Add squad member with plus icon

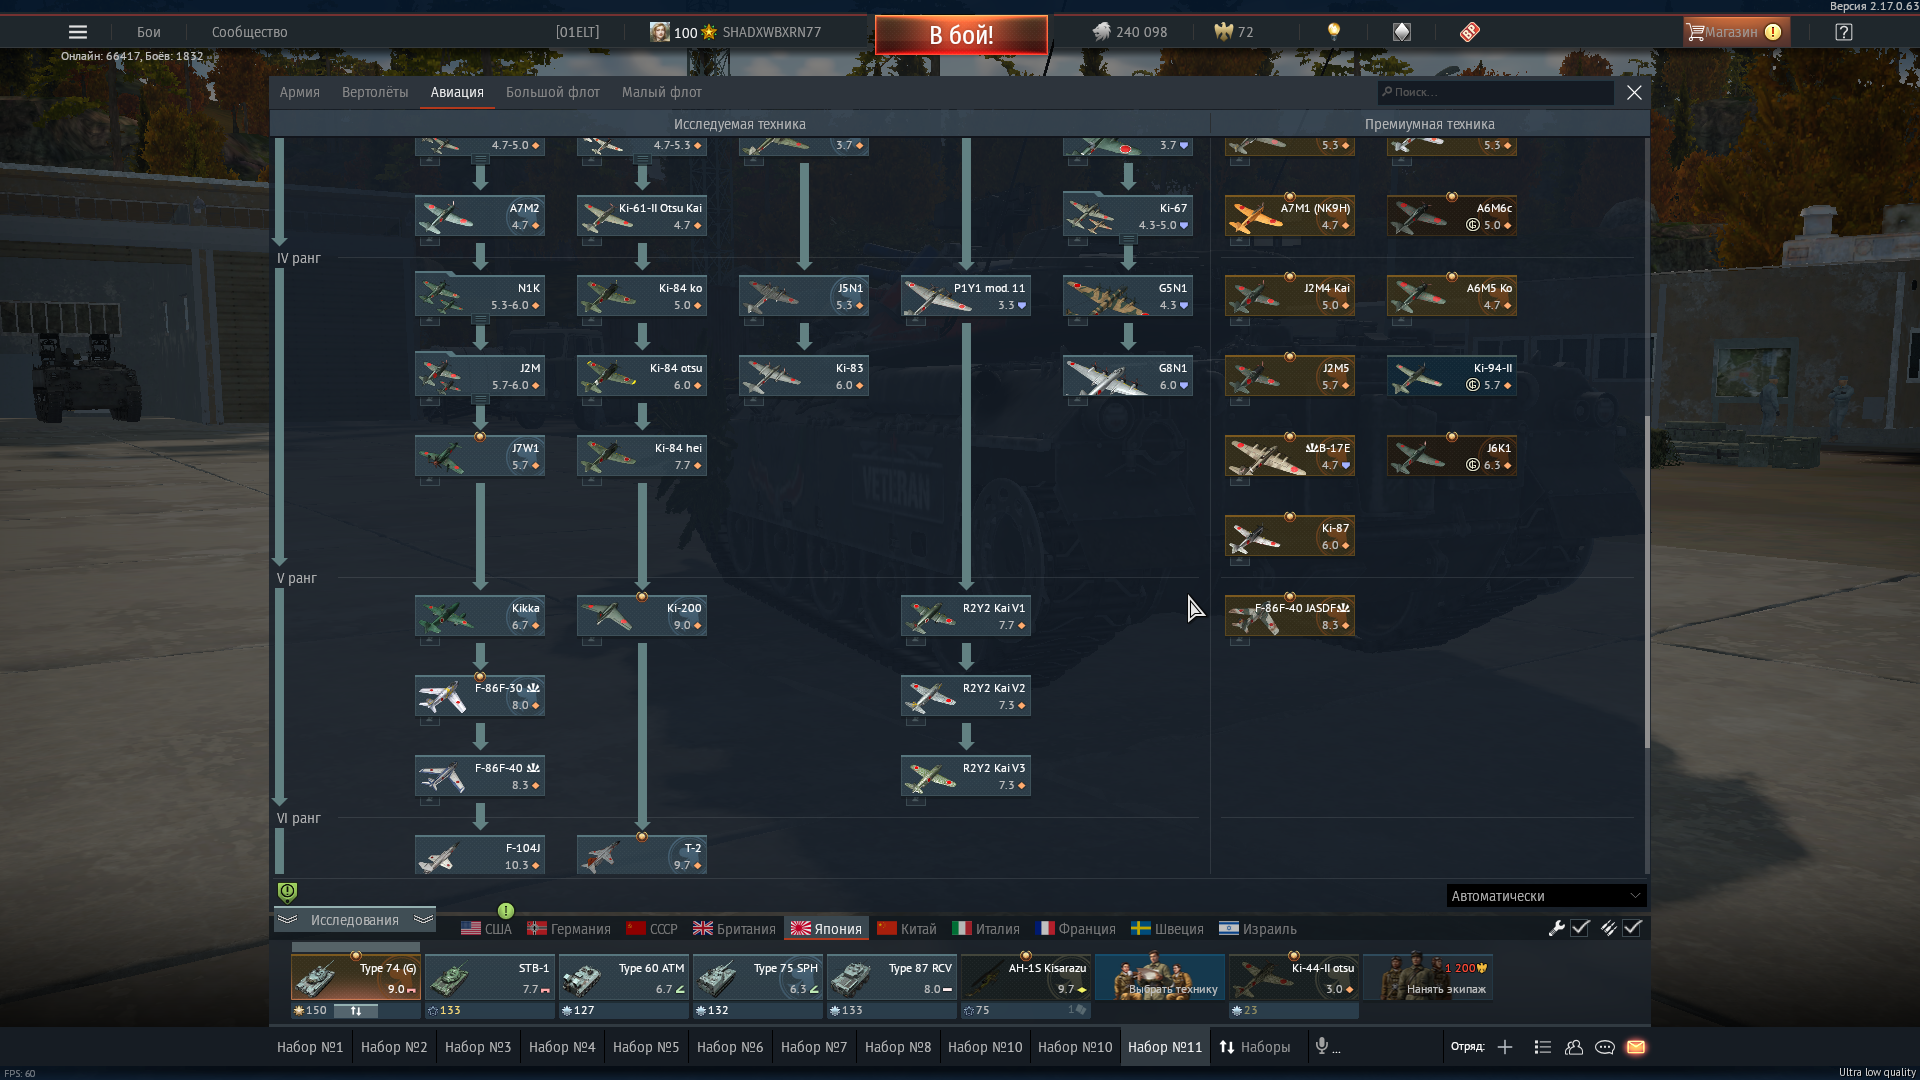click(x=1505, y=1047)
